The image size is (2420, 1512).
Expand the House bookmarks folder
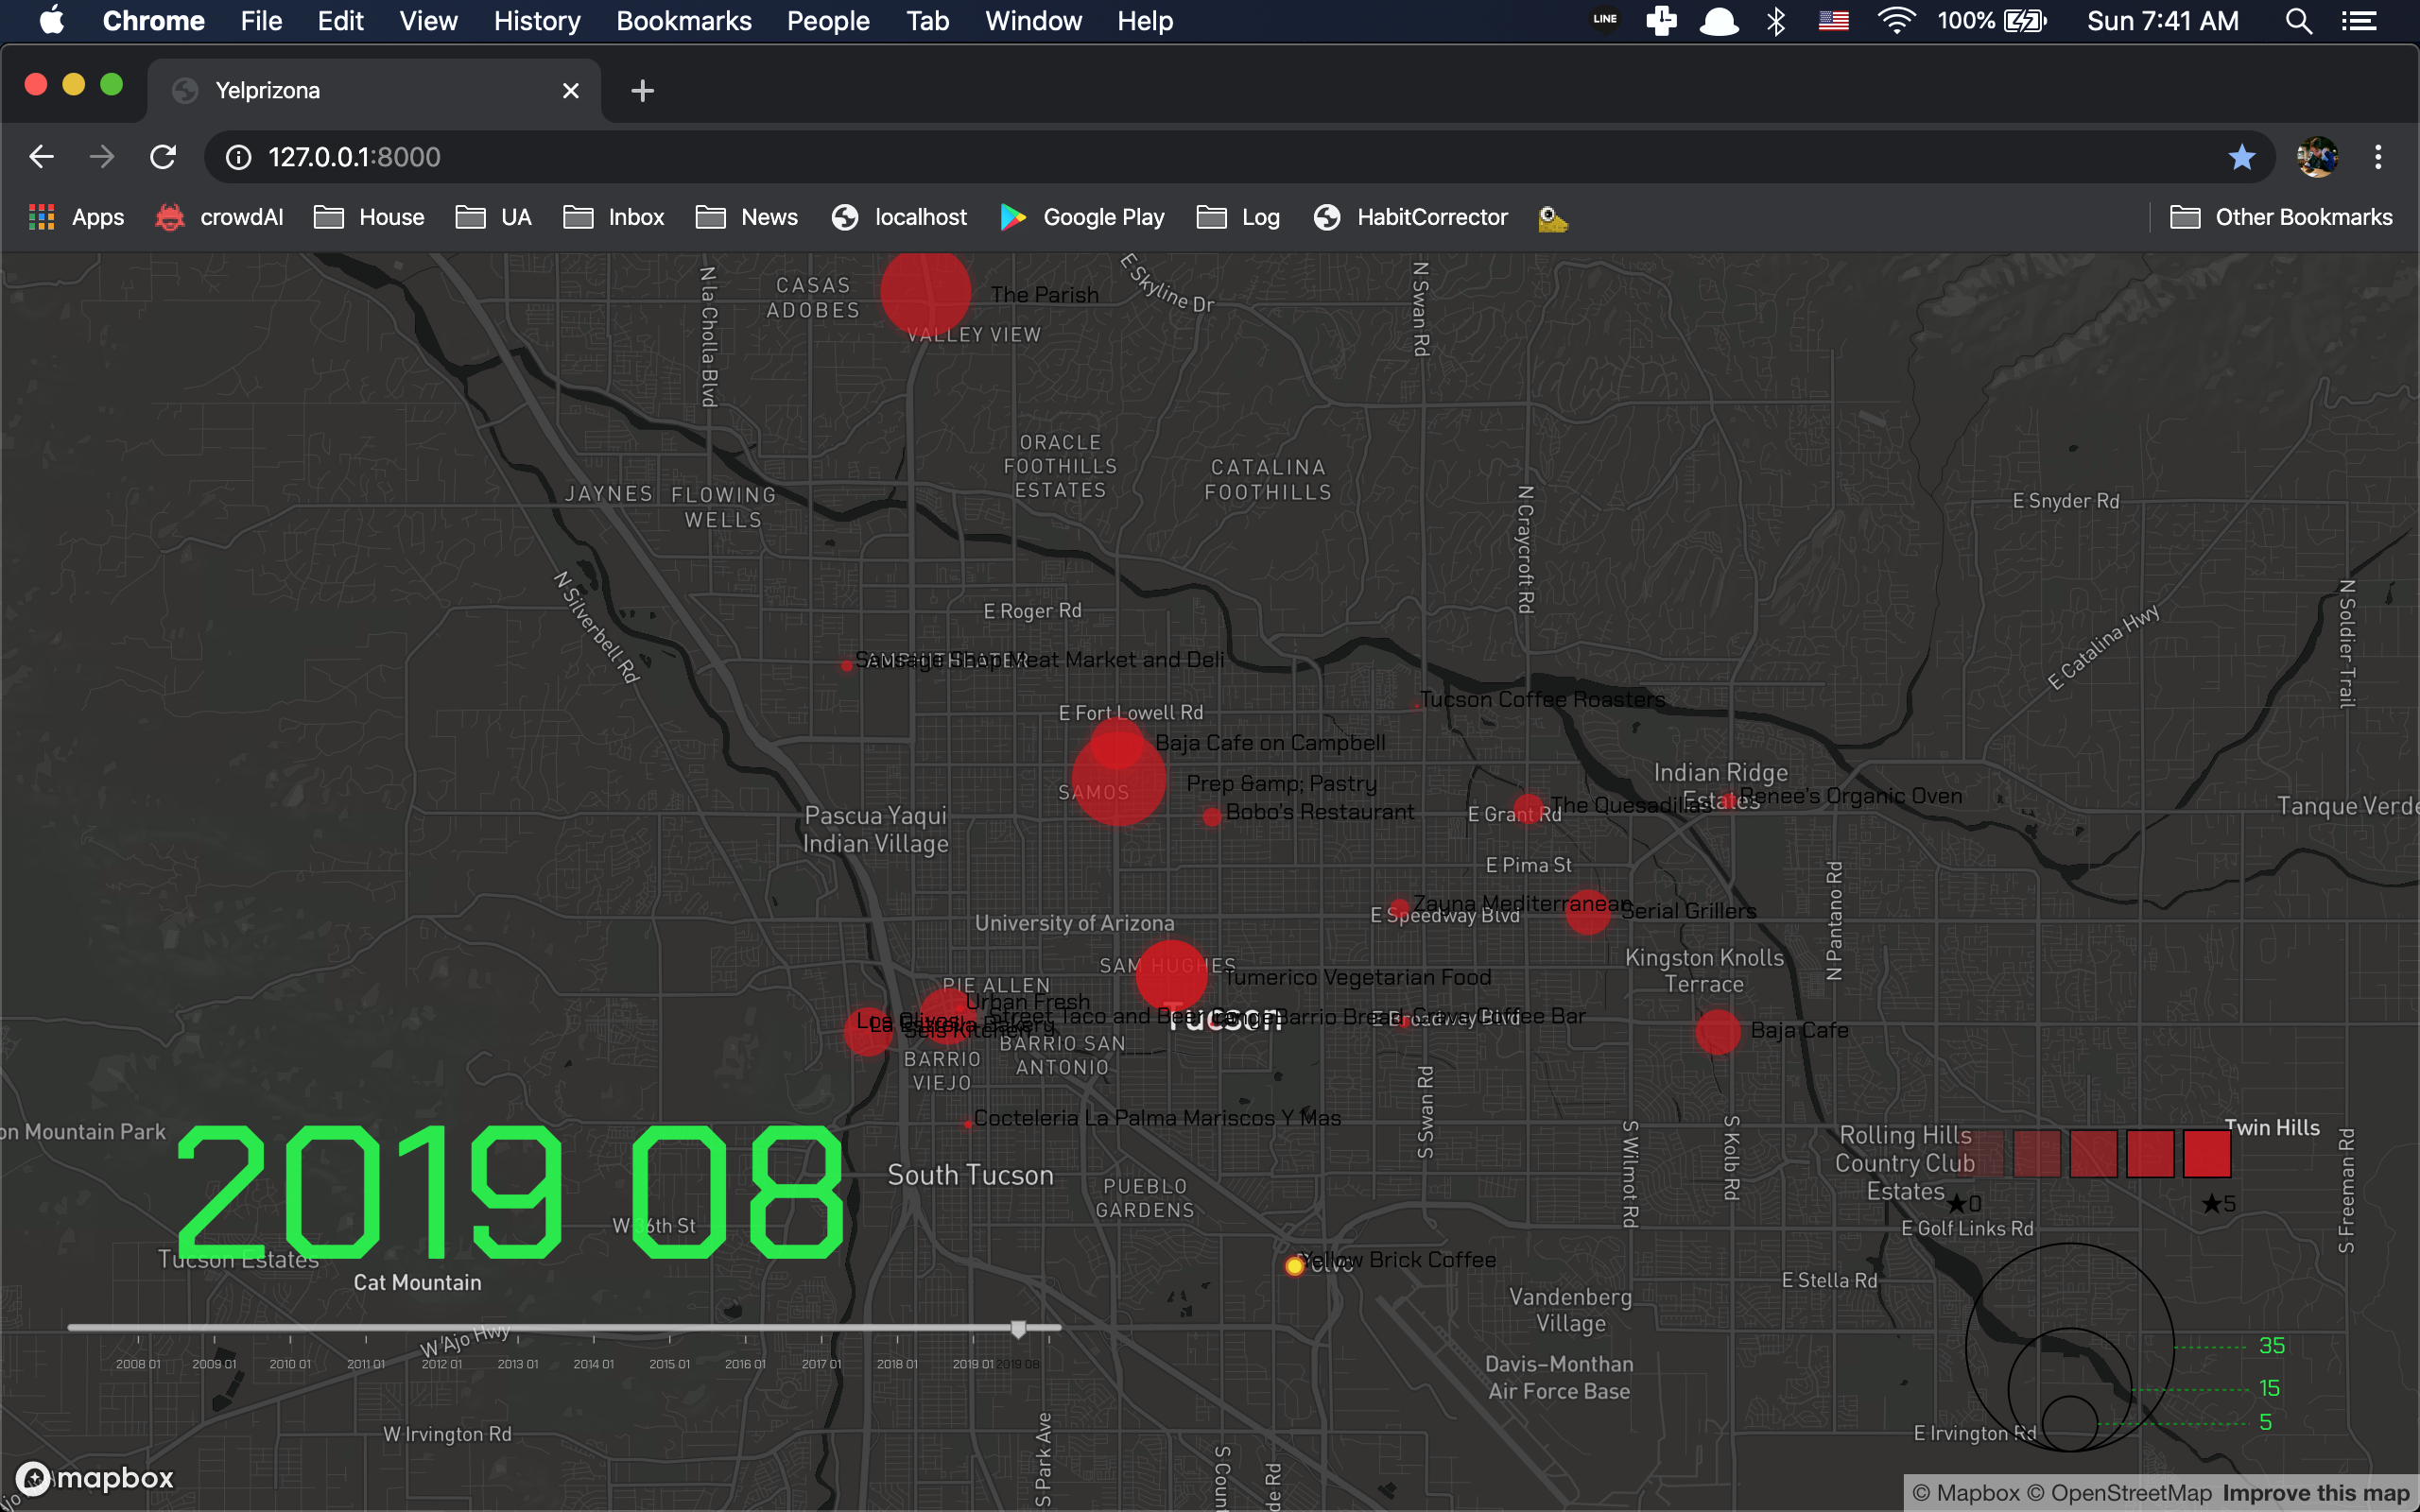coord(369,217)
